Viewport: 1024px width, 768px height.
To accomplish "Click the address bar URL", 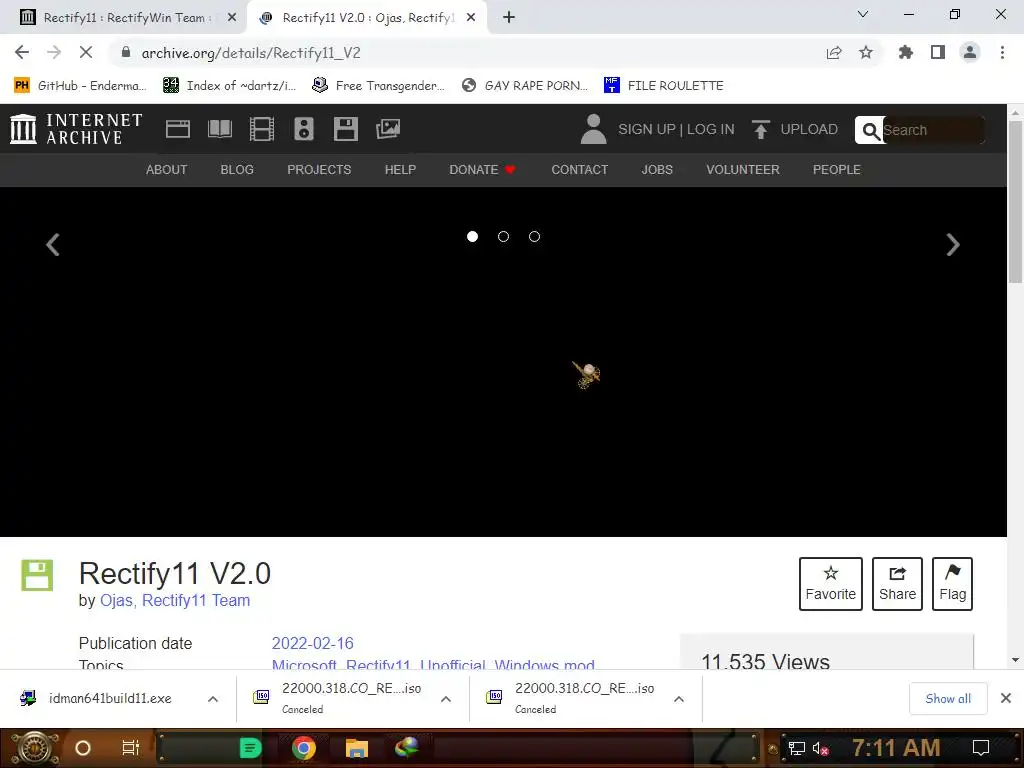I will click(251, 53).
